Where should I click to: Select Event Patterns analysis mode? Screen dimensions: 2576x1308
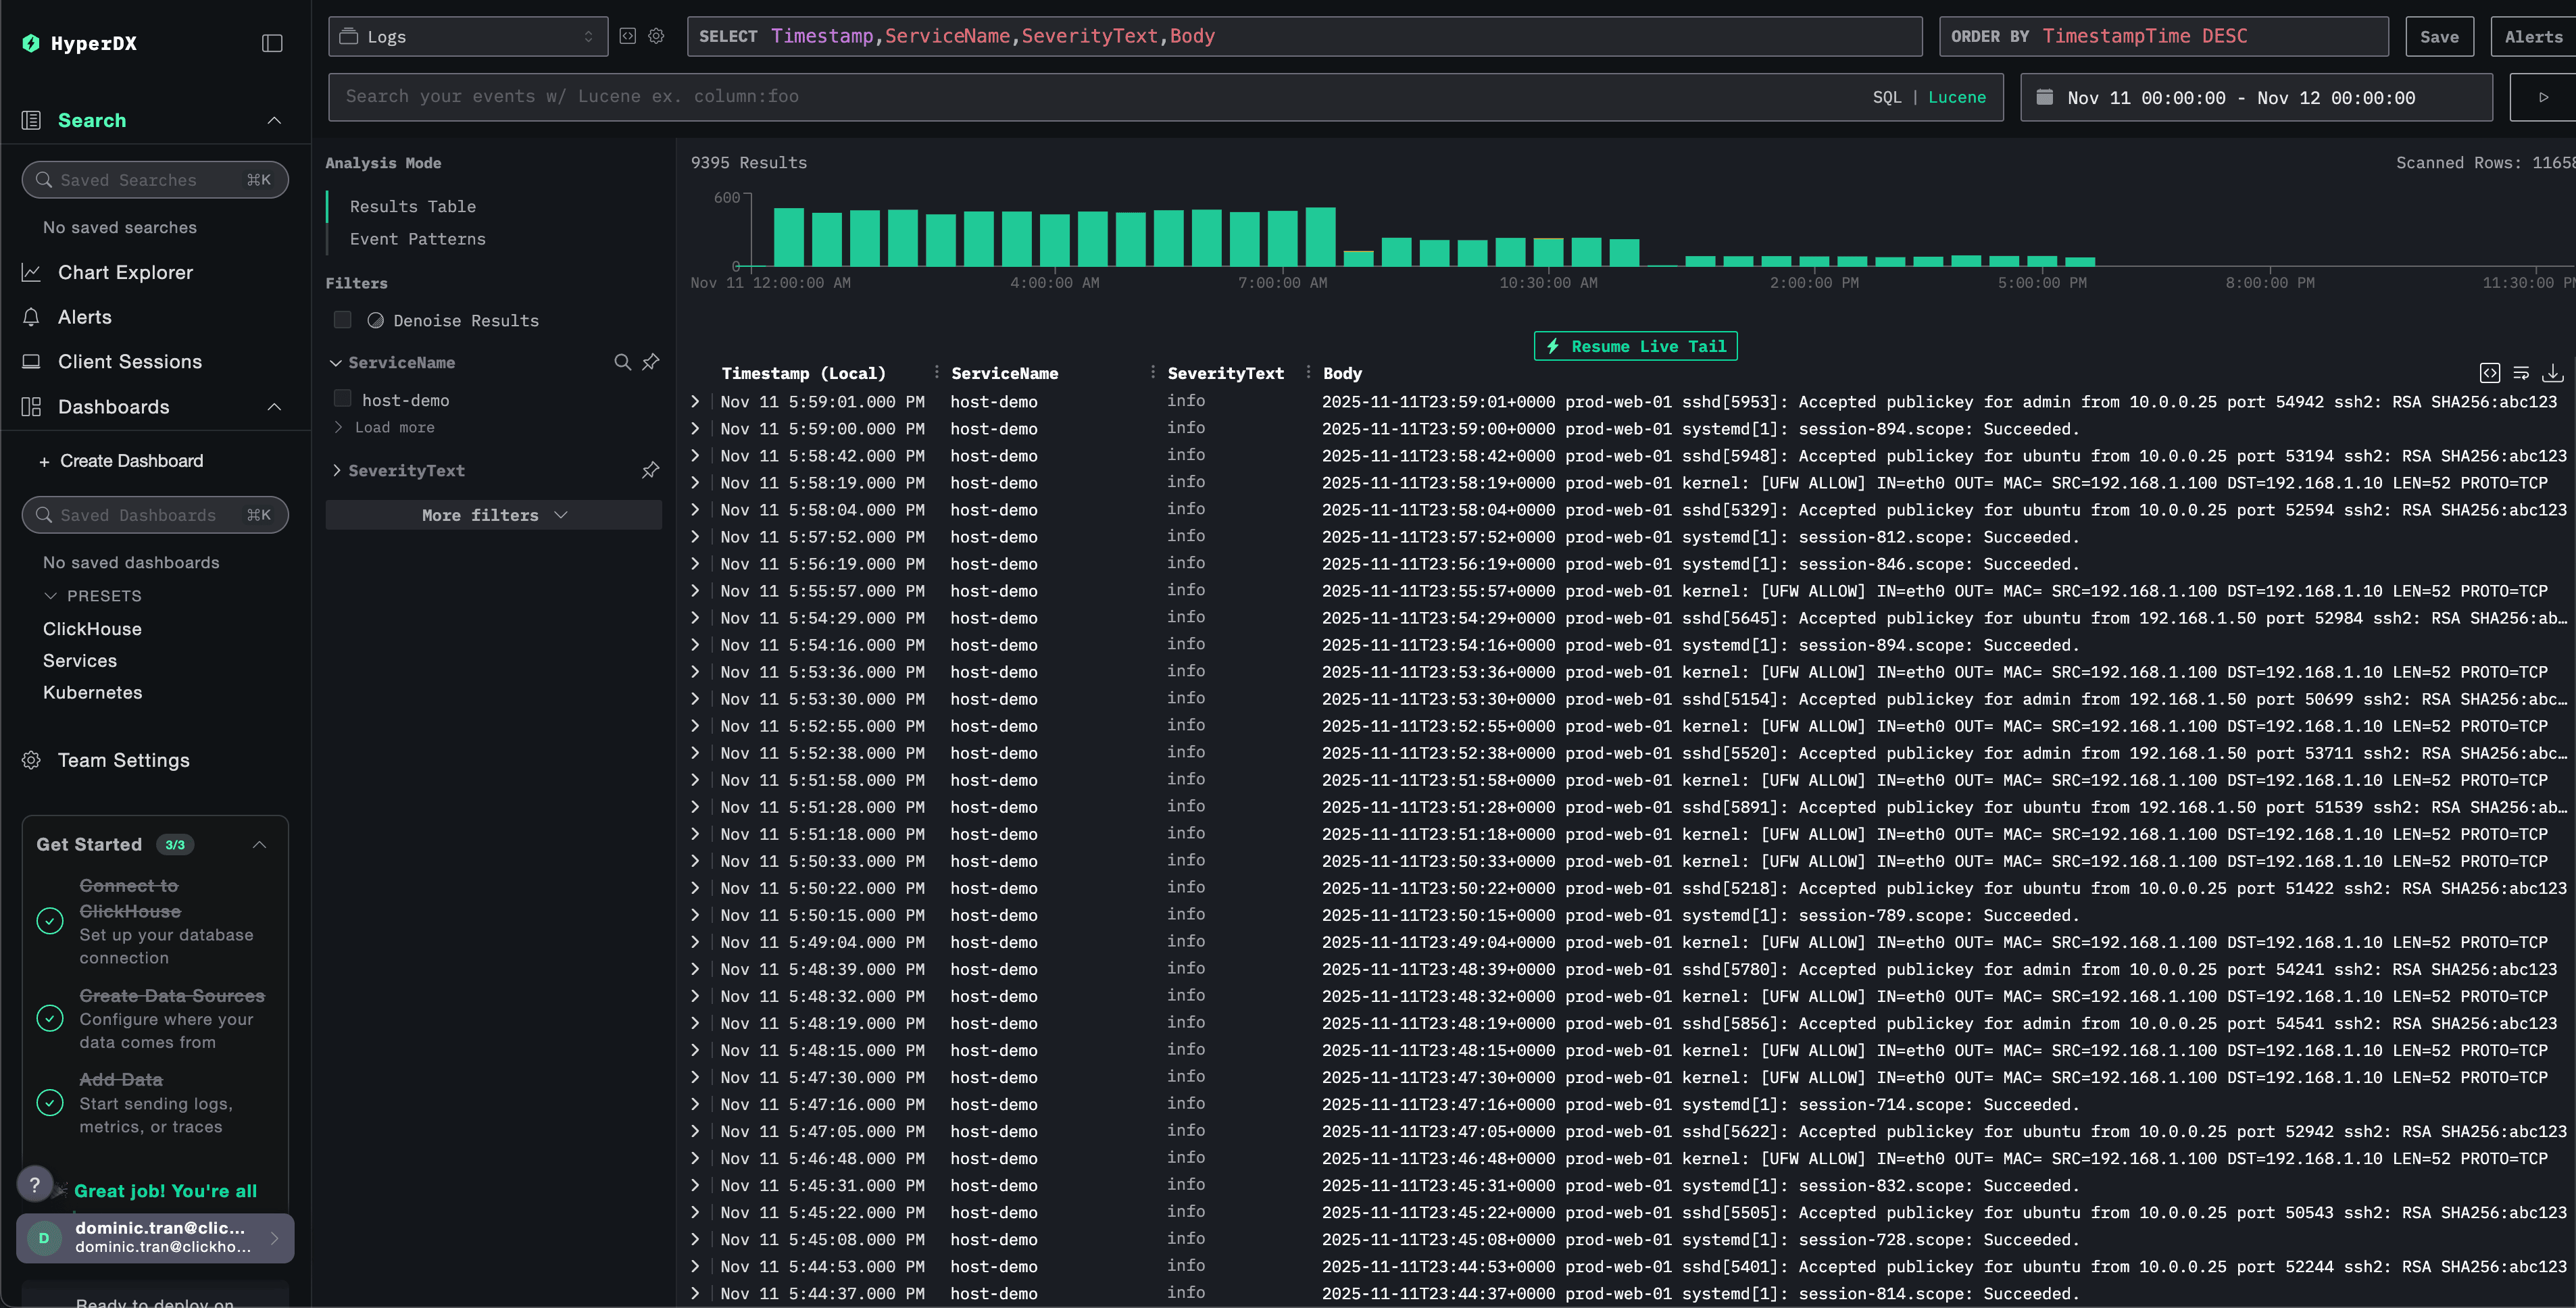point(417,239)
